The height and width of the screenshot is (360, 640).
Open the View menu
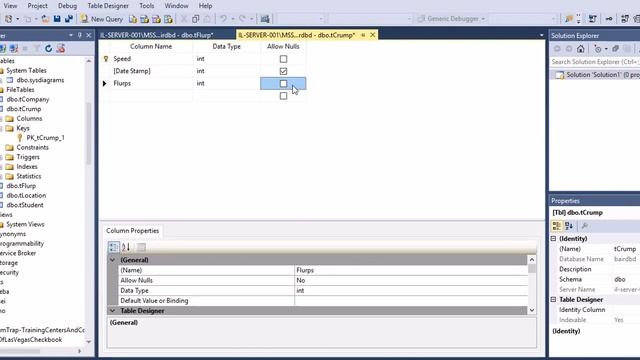click(10, 6)
